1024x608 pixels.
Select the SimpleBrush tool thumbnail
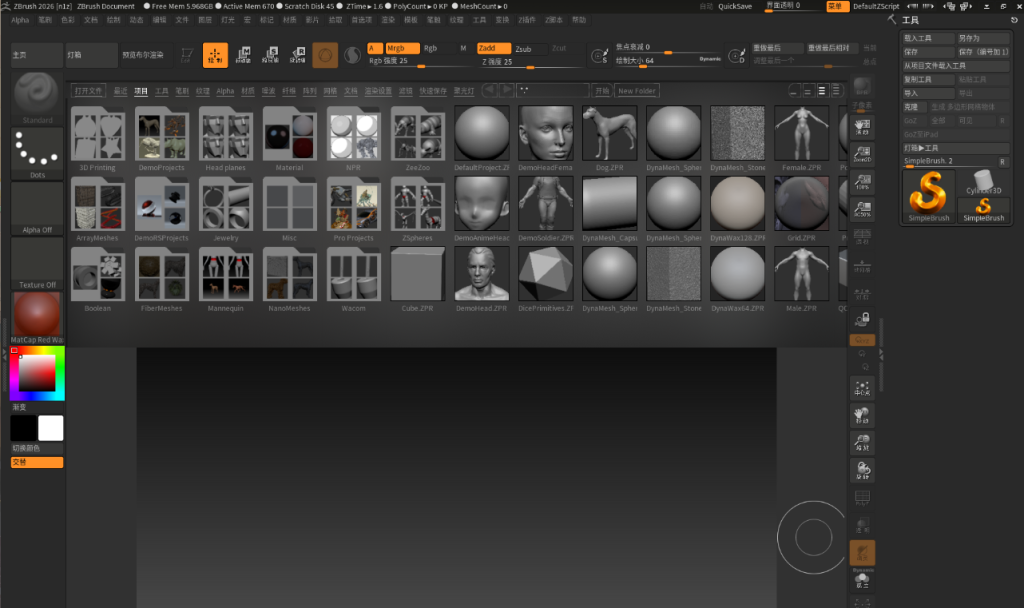click(928, 195)
